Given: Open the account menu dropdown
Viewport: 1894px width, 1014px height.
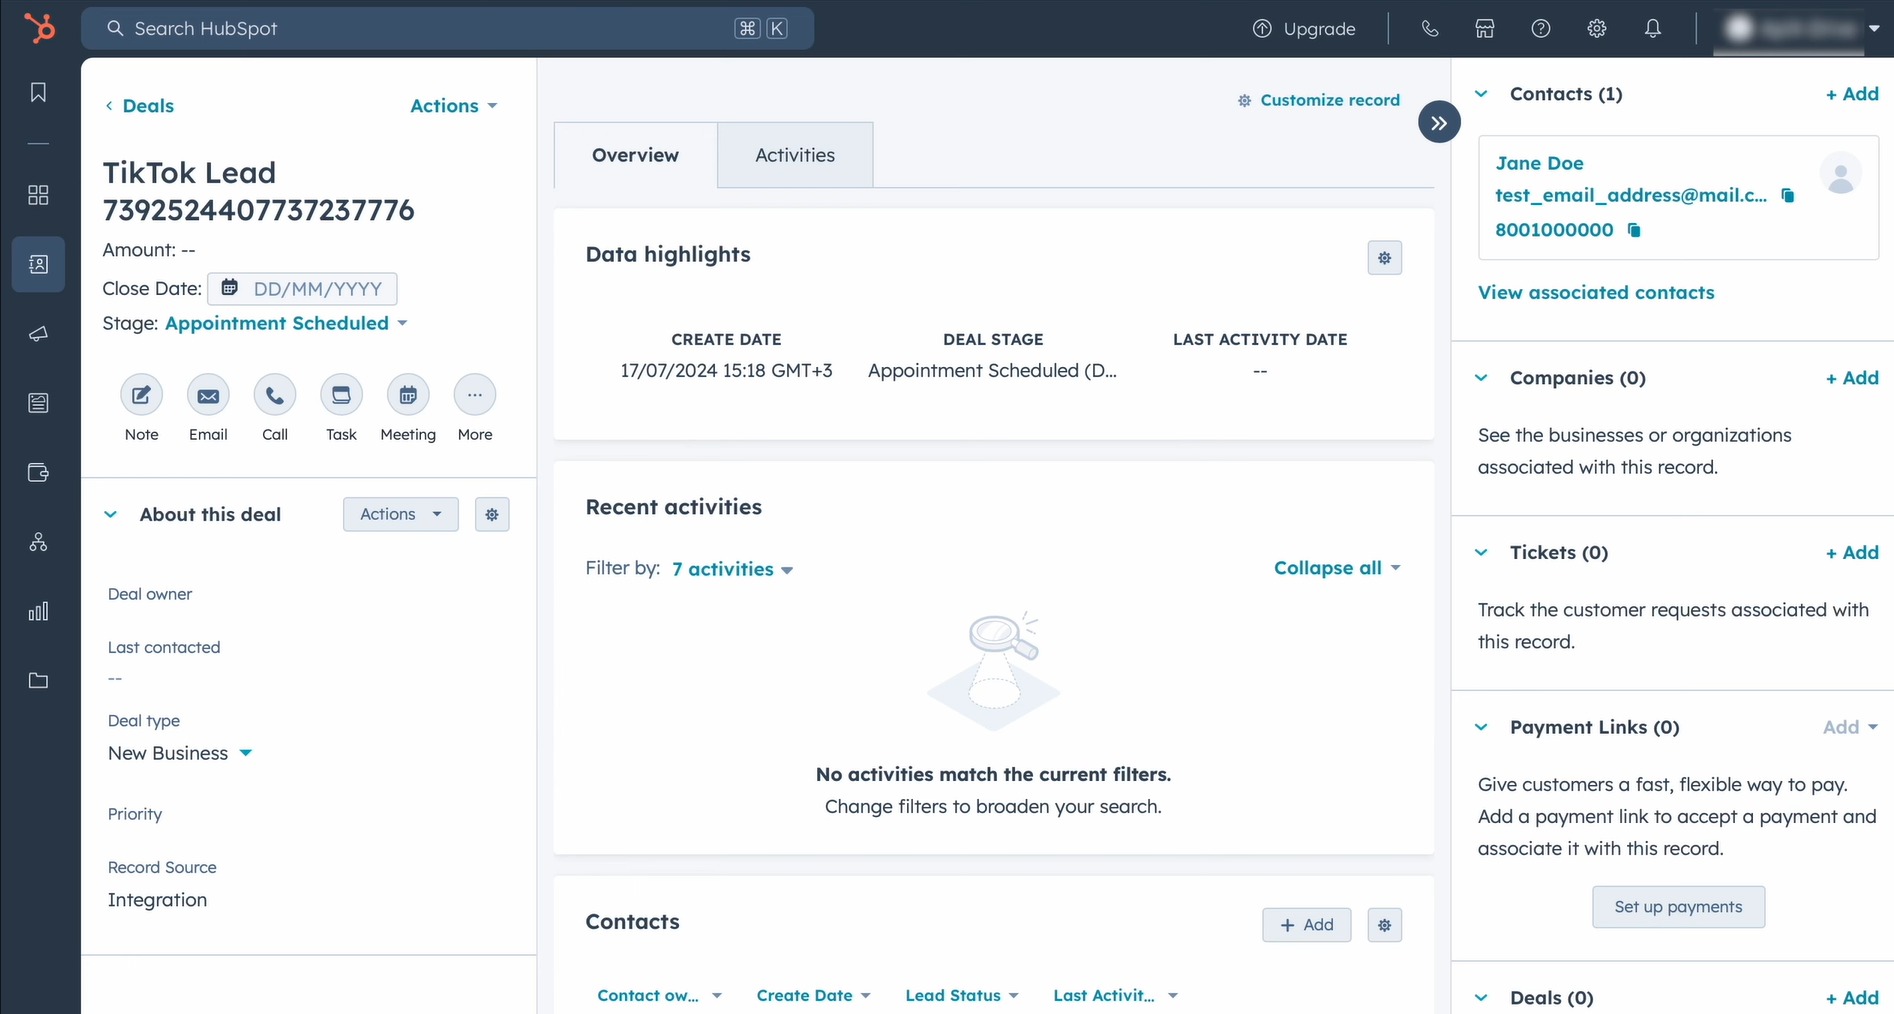Looking at the screenshot, I should pos(1798,29).
